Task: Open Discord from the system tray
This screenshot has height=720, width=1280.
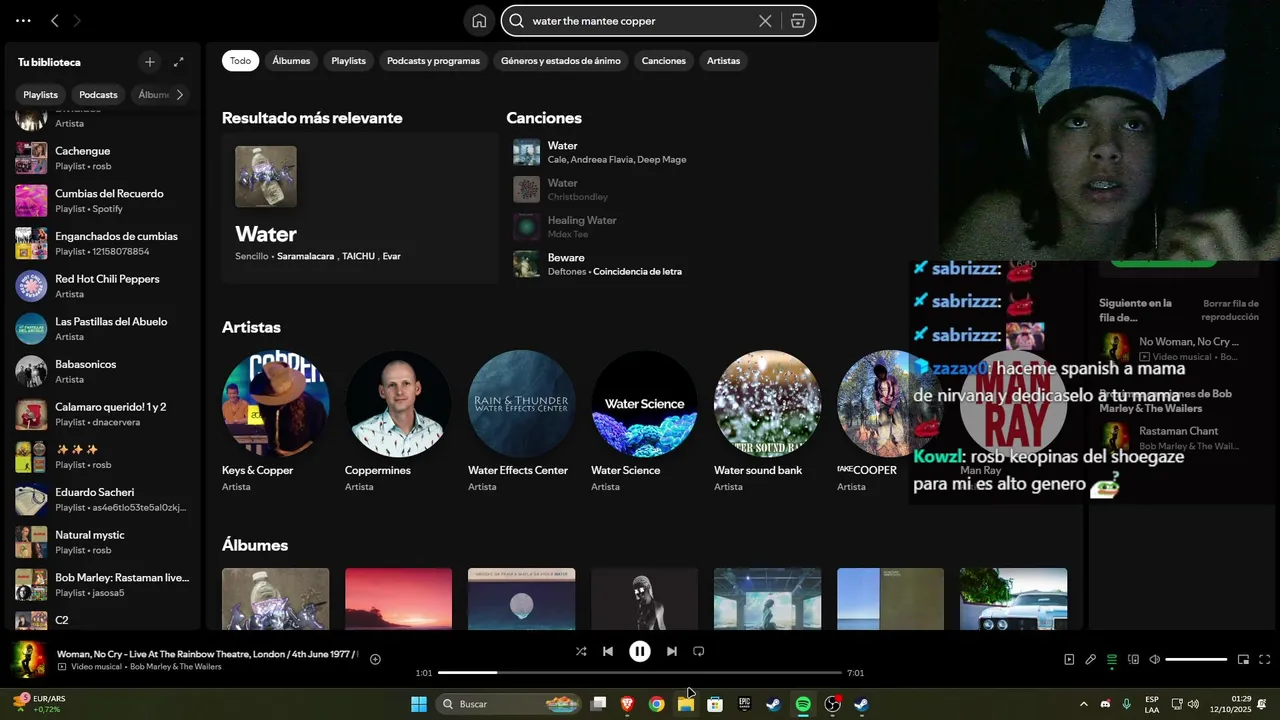Action: point(1105,704)
